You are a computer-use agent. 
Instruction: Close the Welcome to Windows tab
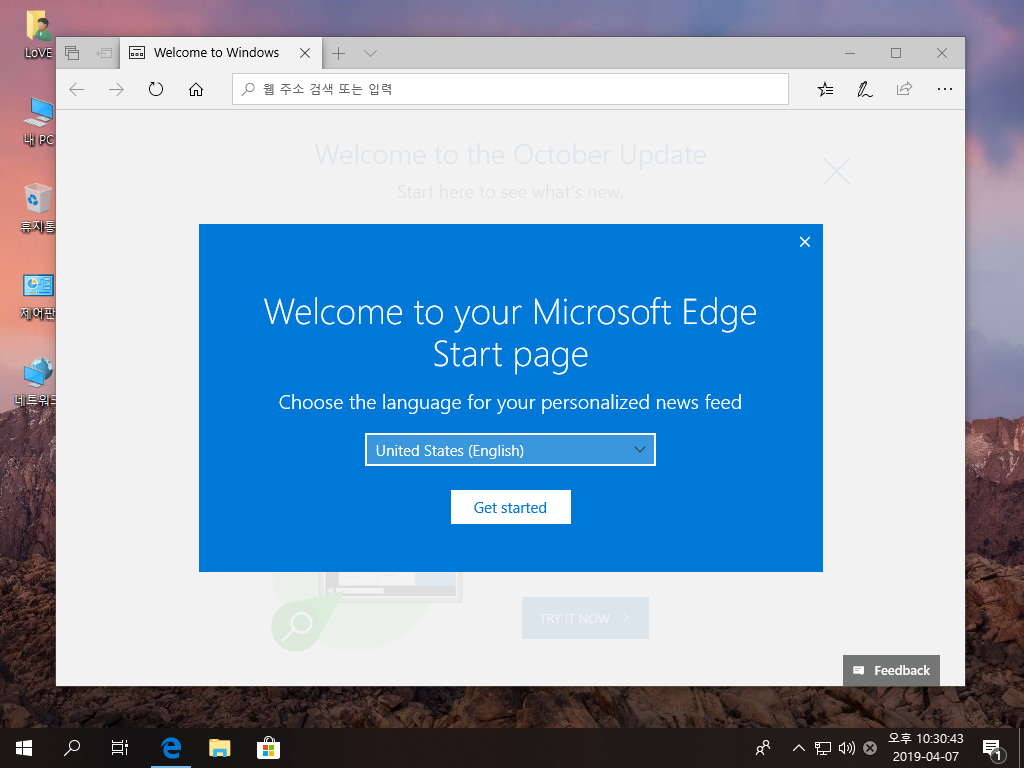pyautogui.click(x=305, y=54)
